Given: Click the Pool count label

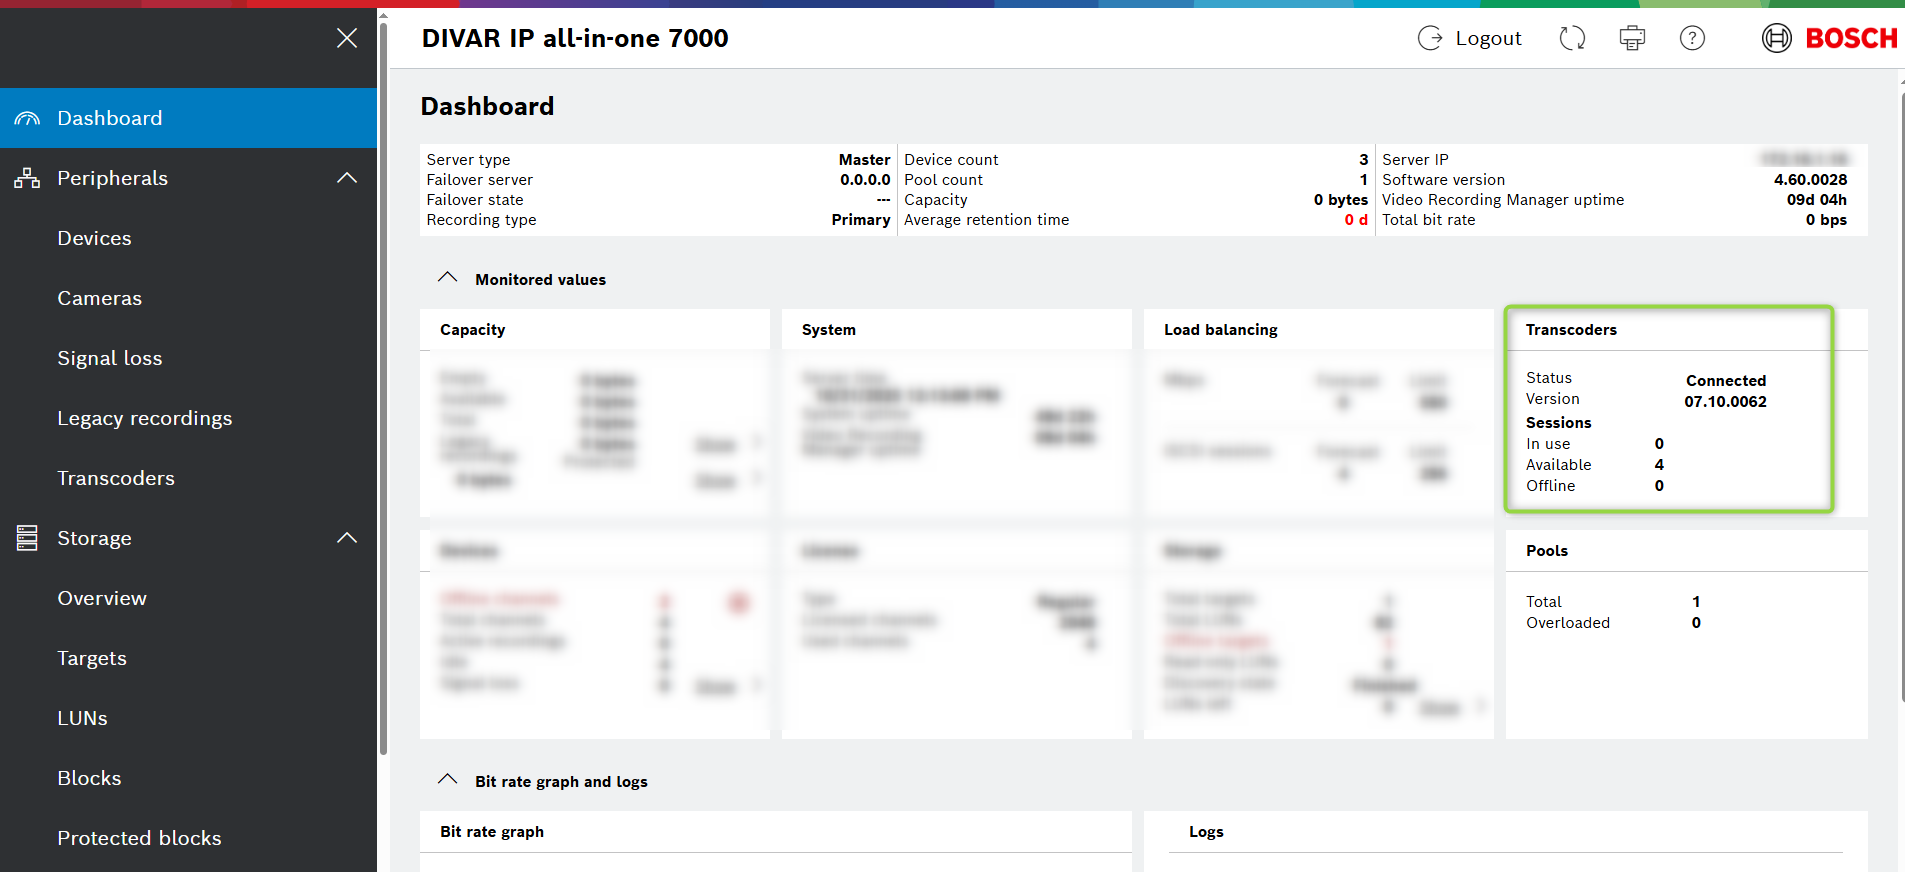Looking at the screenshot, I should [x=943, y=180].
